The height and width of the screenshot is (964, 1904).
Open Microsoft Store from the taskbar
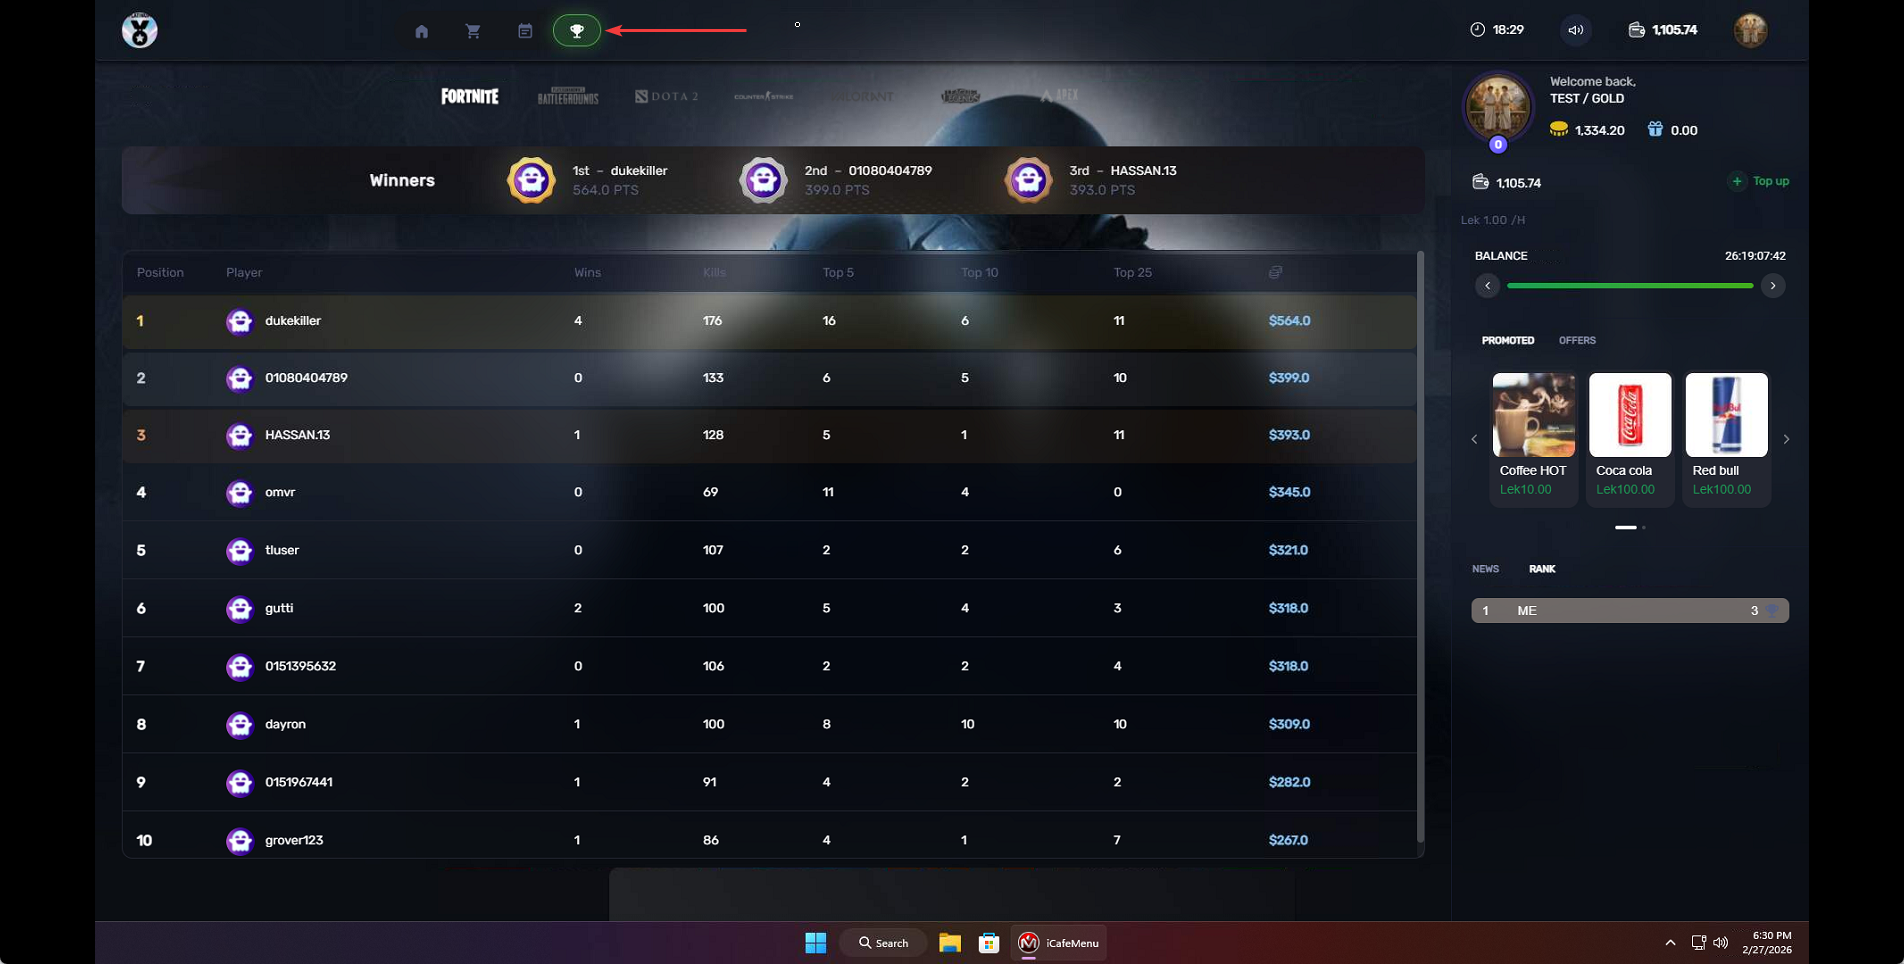click(989, 943)
